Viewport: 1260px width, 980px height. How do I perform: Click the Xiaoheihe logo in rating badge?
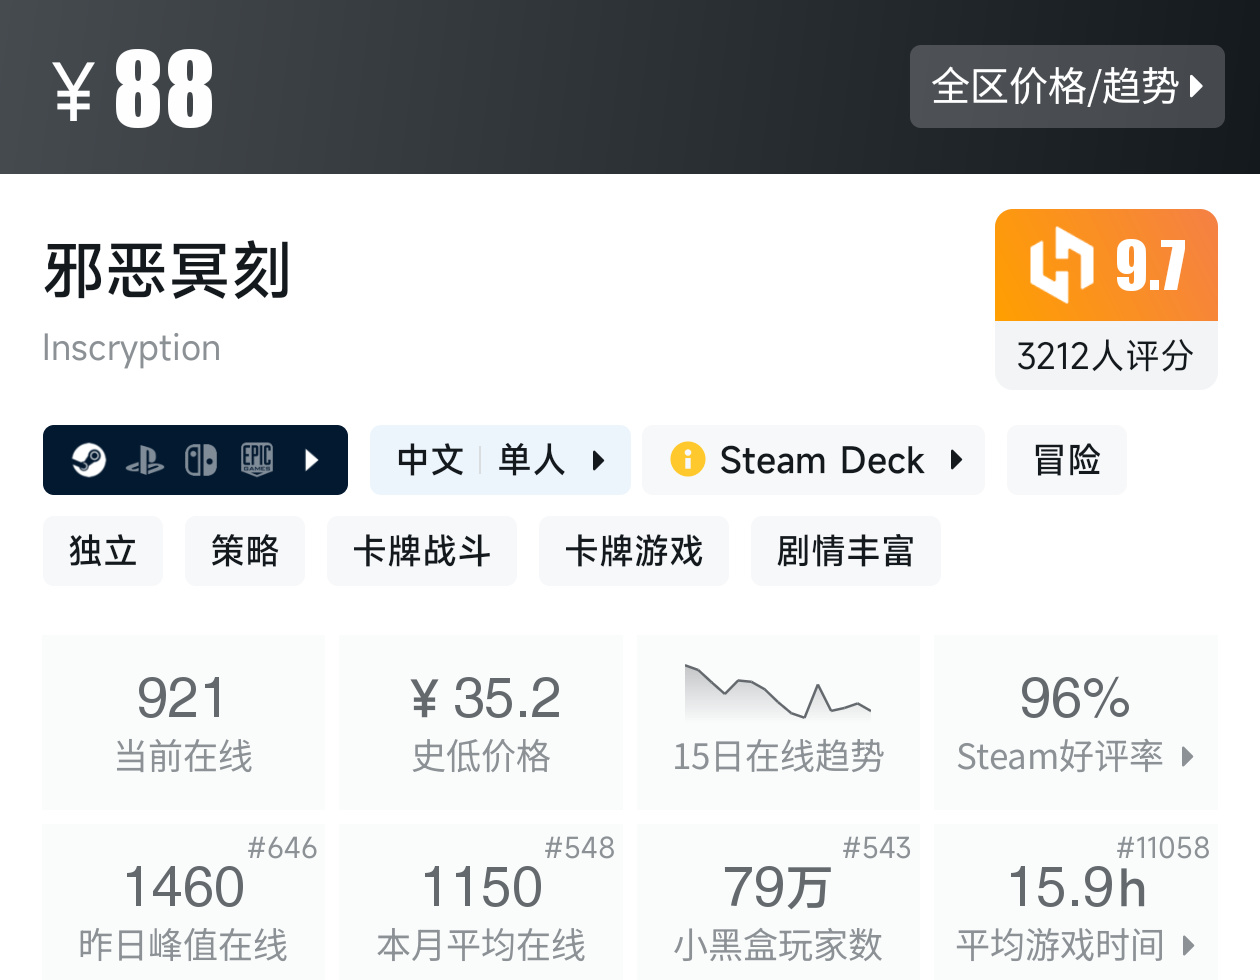[x=1061, y=265]
